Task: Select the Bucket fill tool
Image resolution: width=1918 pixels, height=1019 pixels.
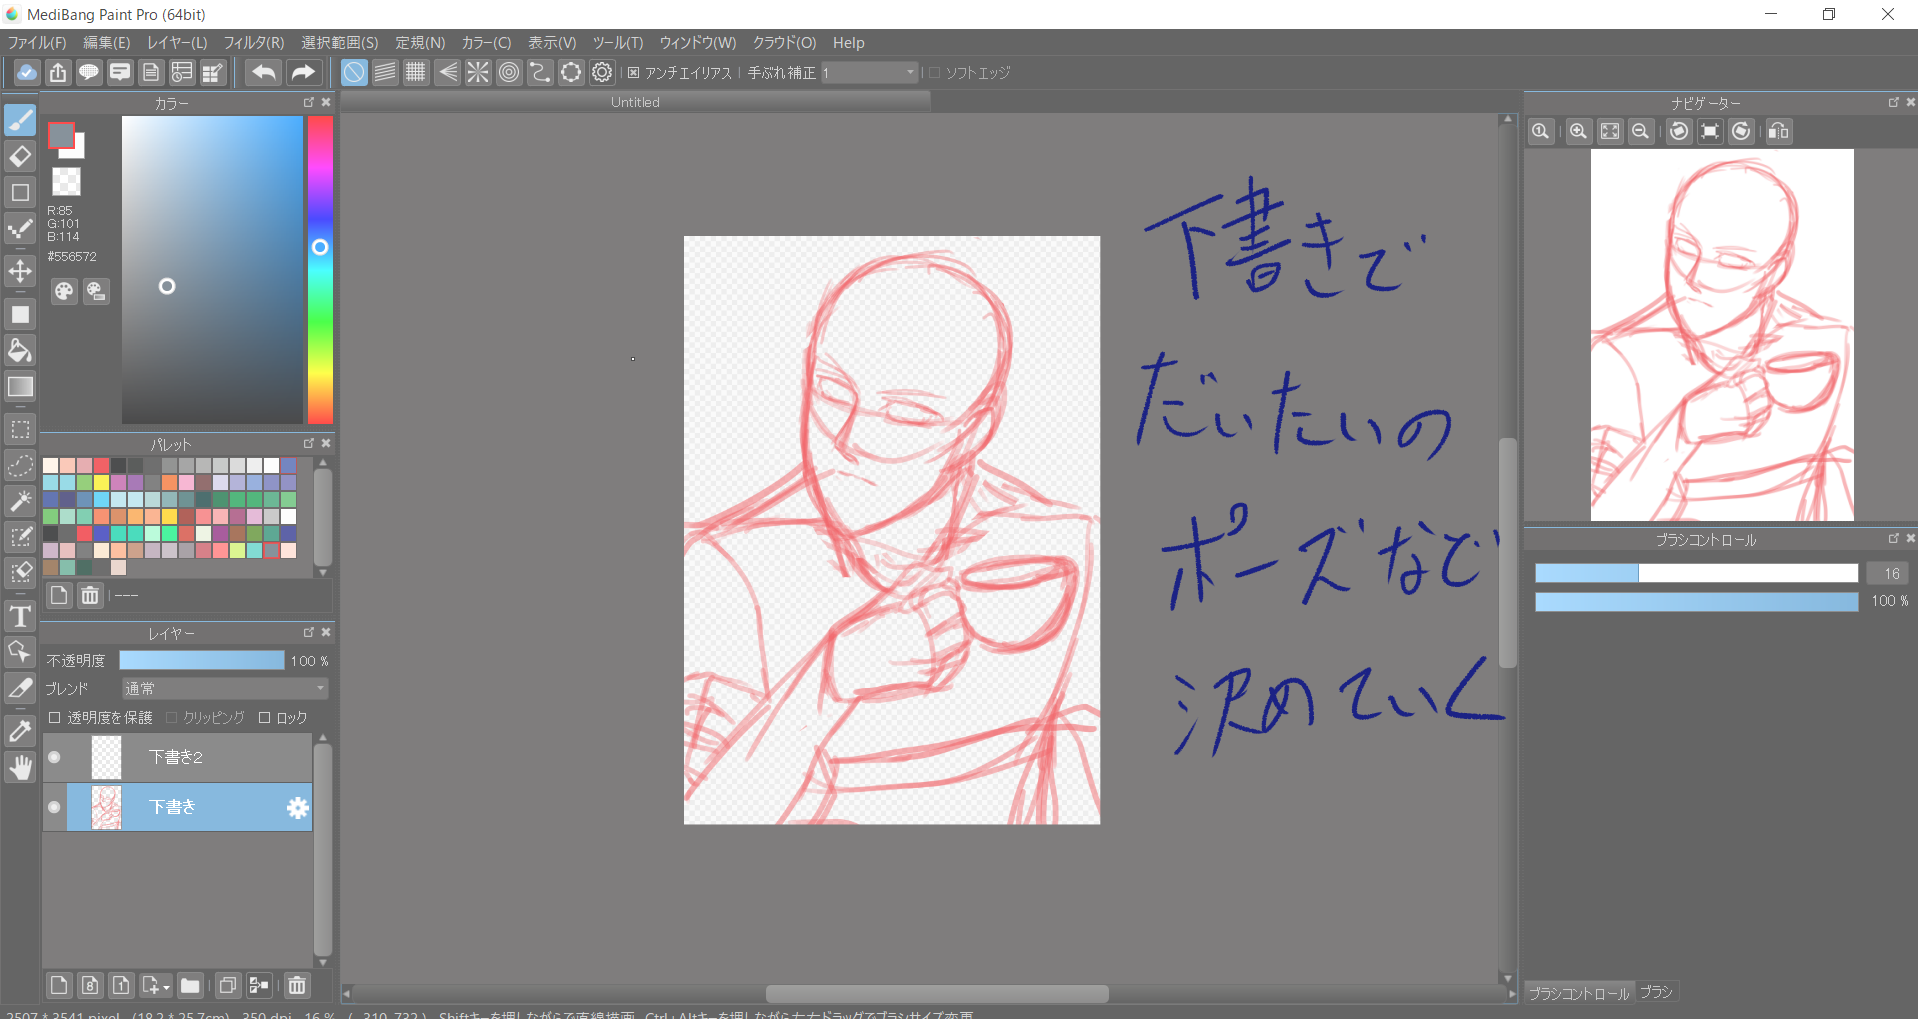Action: (20, 350)
